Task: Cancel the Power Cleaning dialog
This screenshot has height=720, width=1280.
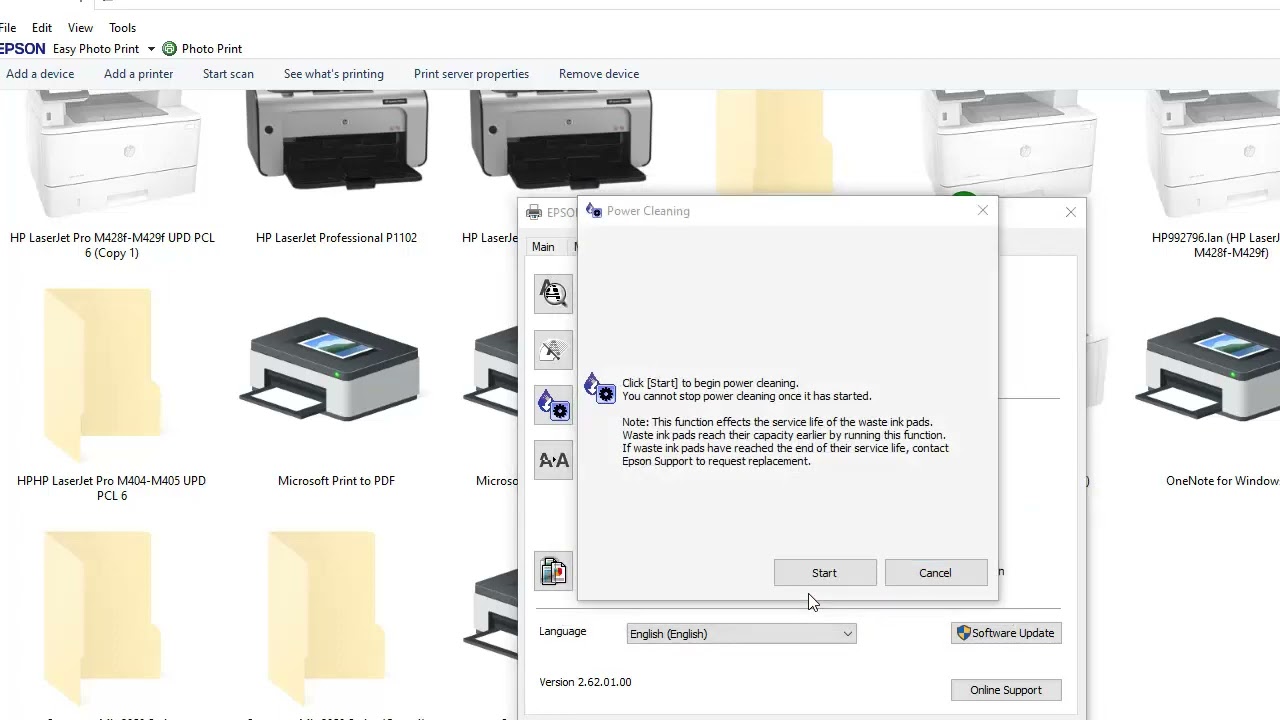Action: pyautogui.click(x=935, y=573)
